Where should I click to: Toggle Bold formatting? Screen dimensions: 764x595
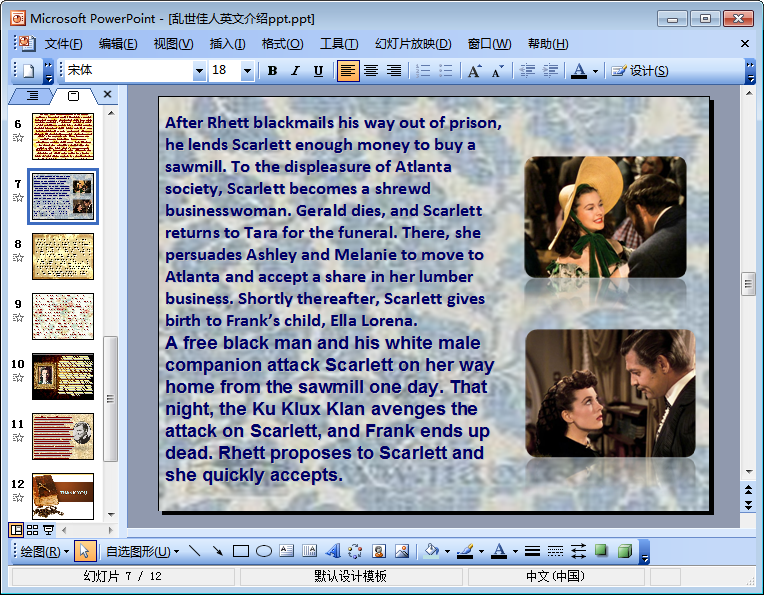[272, 71]
